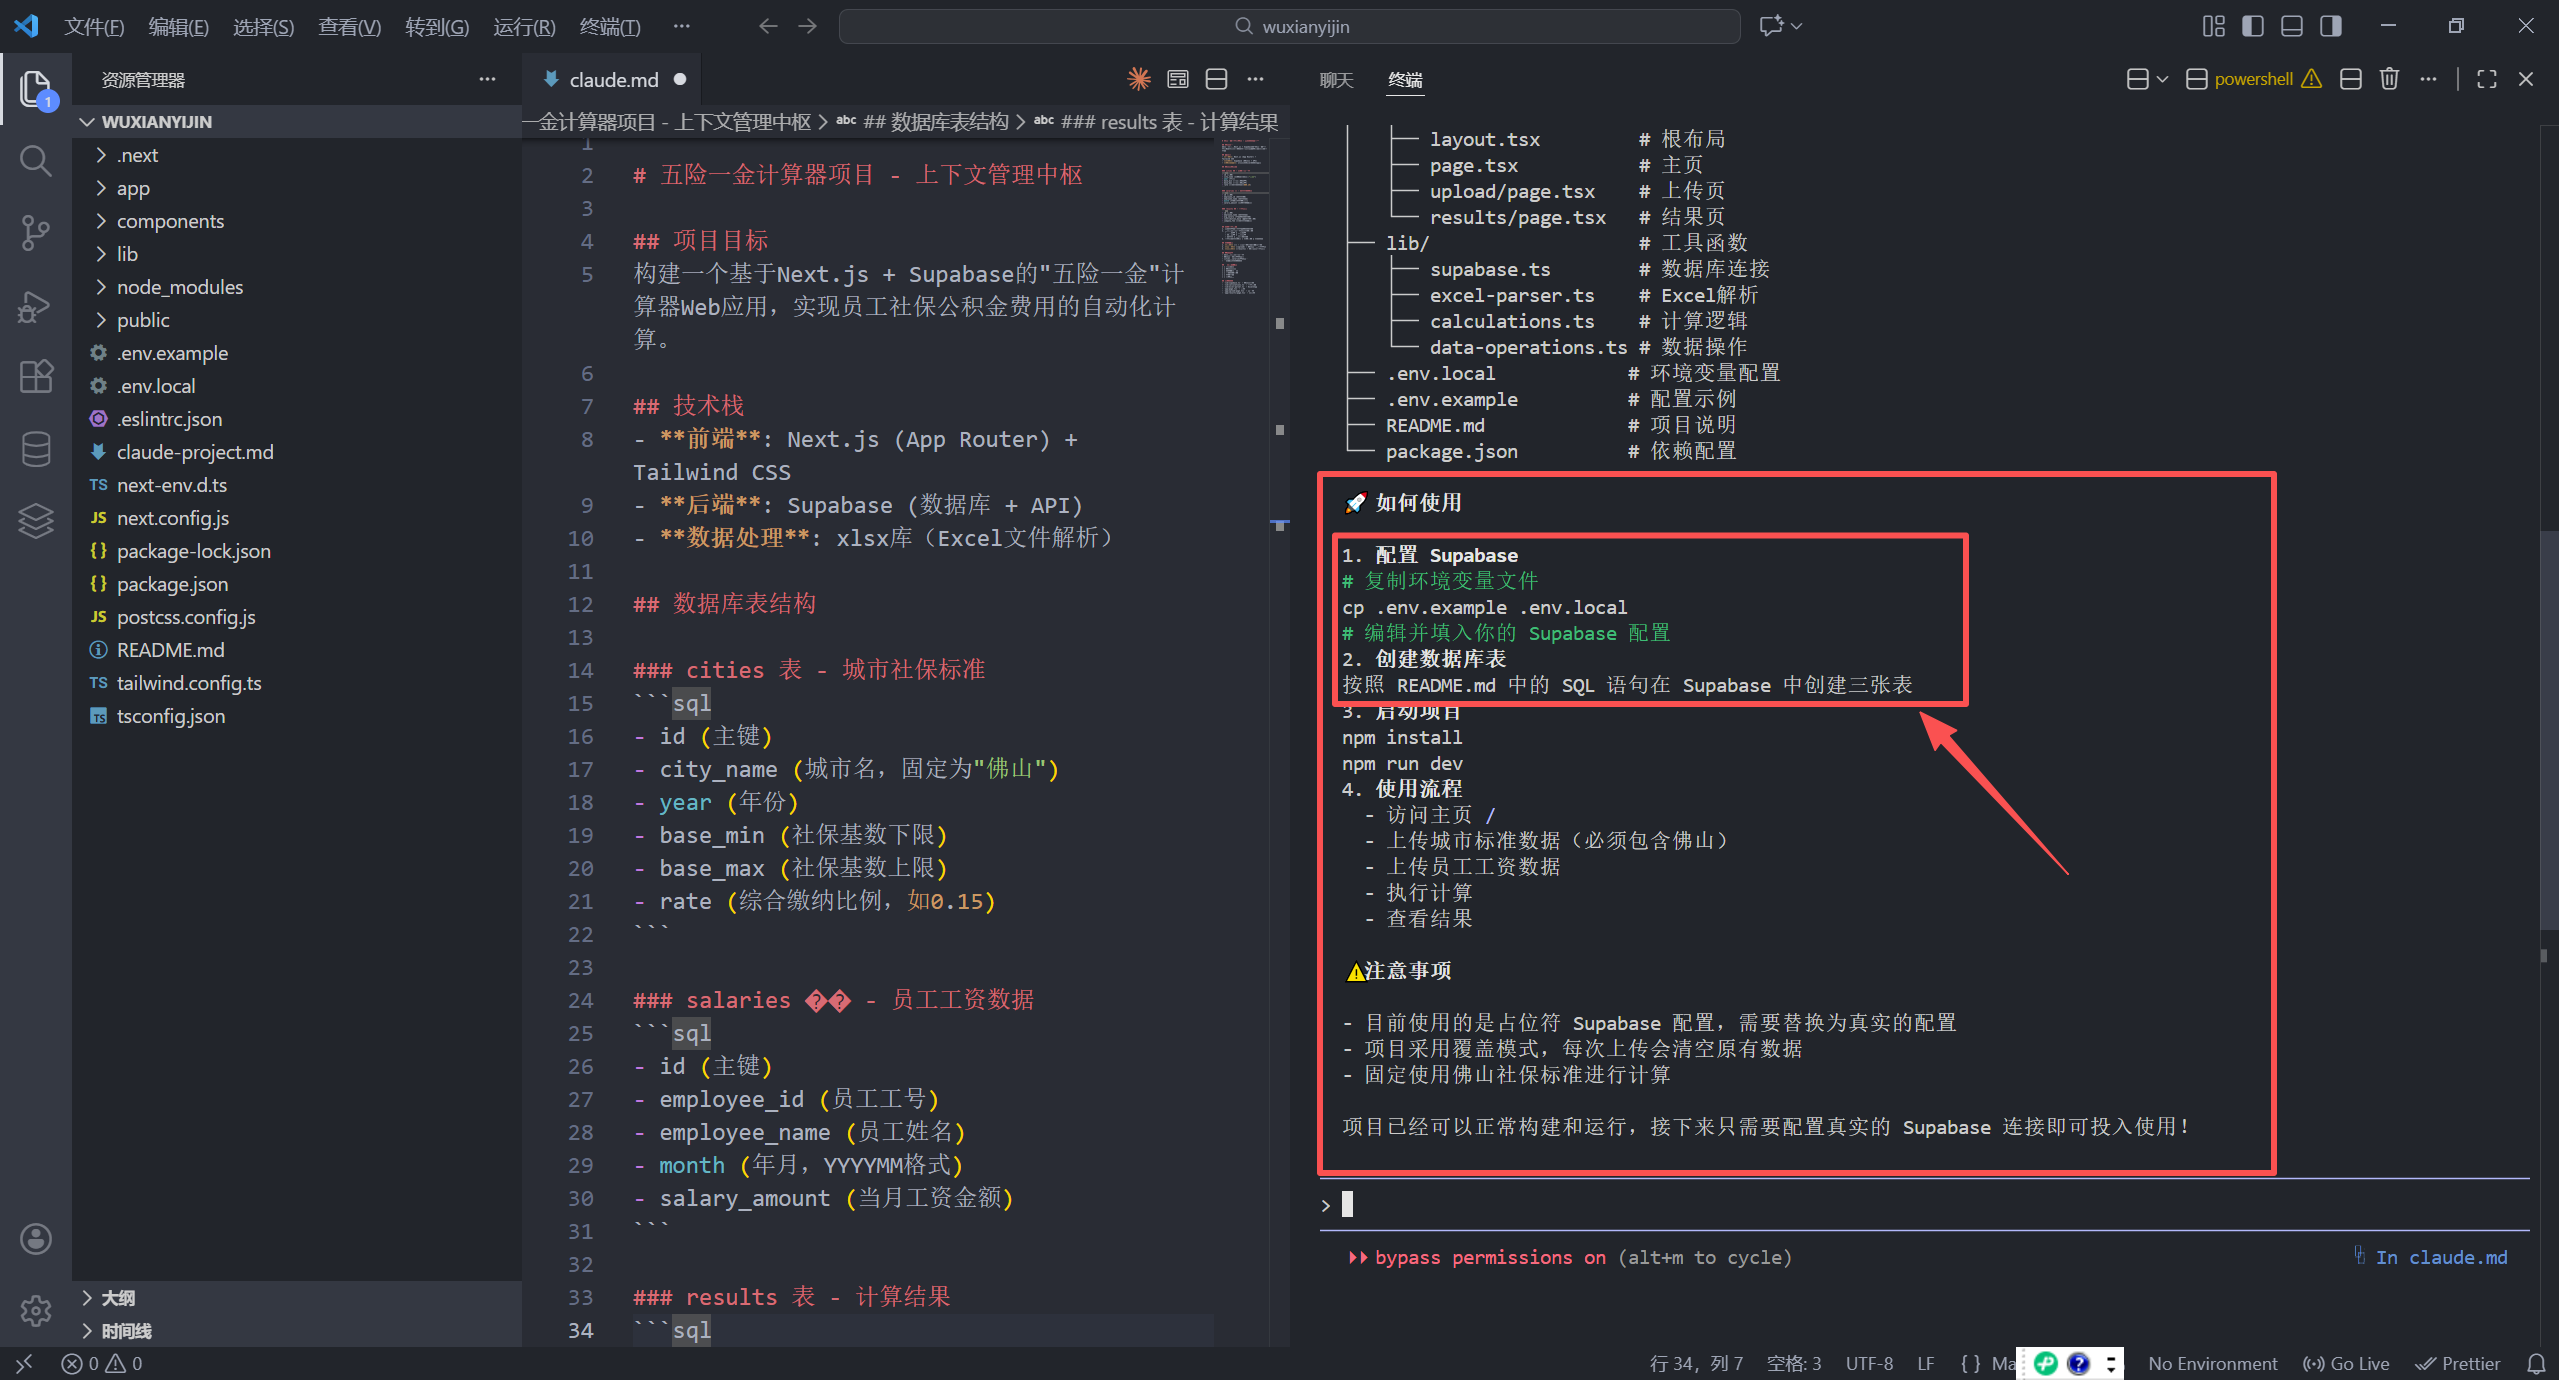This screenshot has height=1380, width=2559.
Task: Open editor more actions ellipsis
Action: tap(1255, 79)
